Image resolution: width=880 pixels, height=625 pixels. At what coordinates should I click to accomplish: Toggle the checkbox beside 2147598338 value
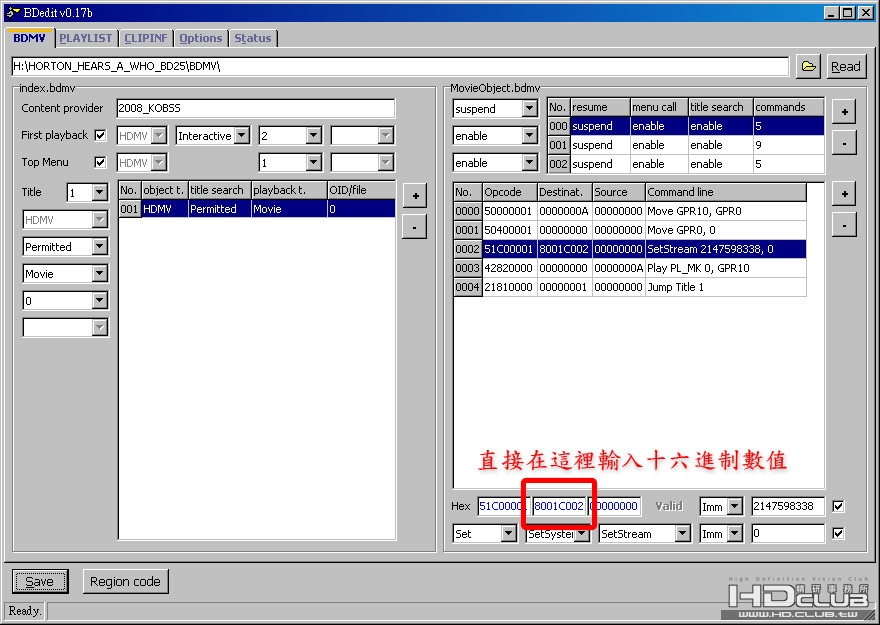point(838,506)
